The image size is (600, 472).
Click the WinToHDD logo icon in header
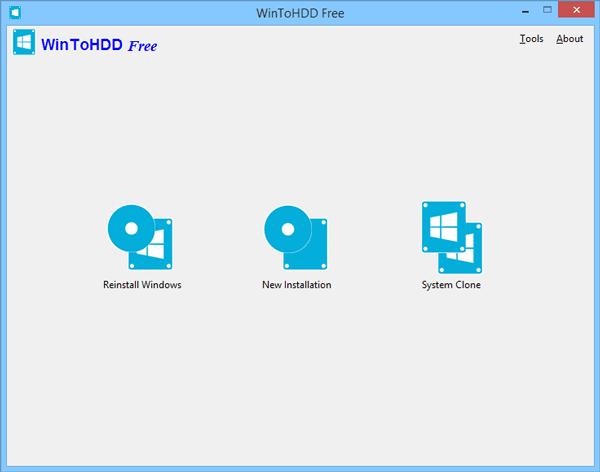click(24, 42)
